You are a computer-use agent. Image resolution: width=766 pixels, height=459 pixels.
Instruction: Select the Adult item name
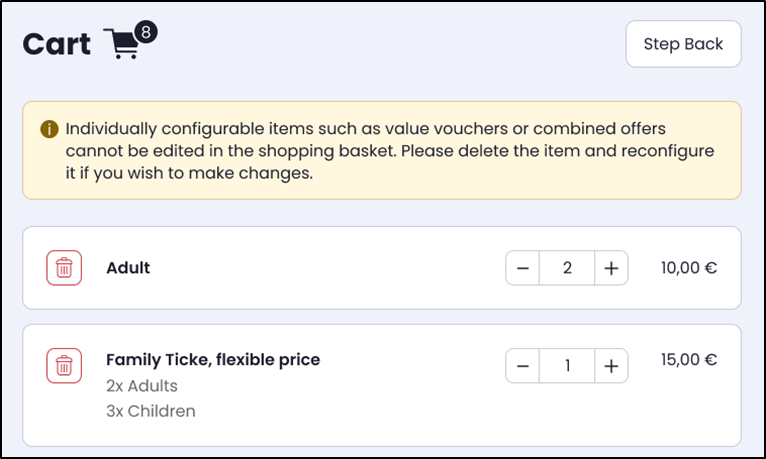128,268
